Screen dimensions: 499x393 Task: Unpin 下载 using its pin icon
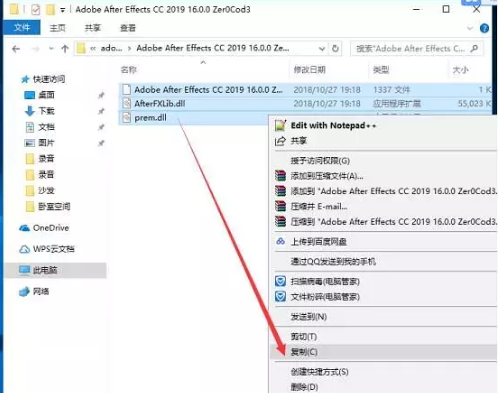point(101,111)
